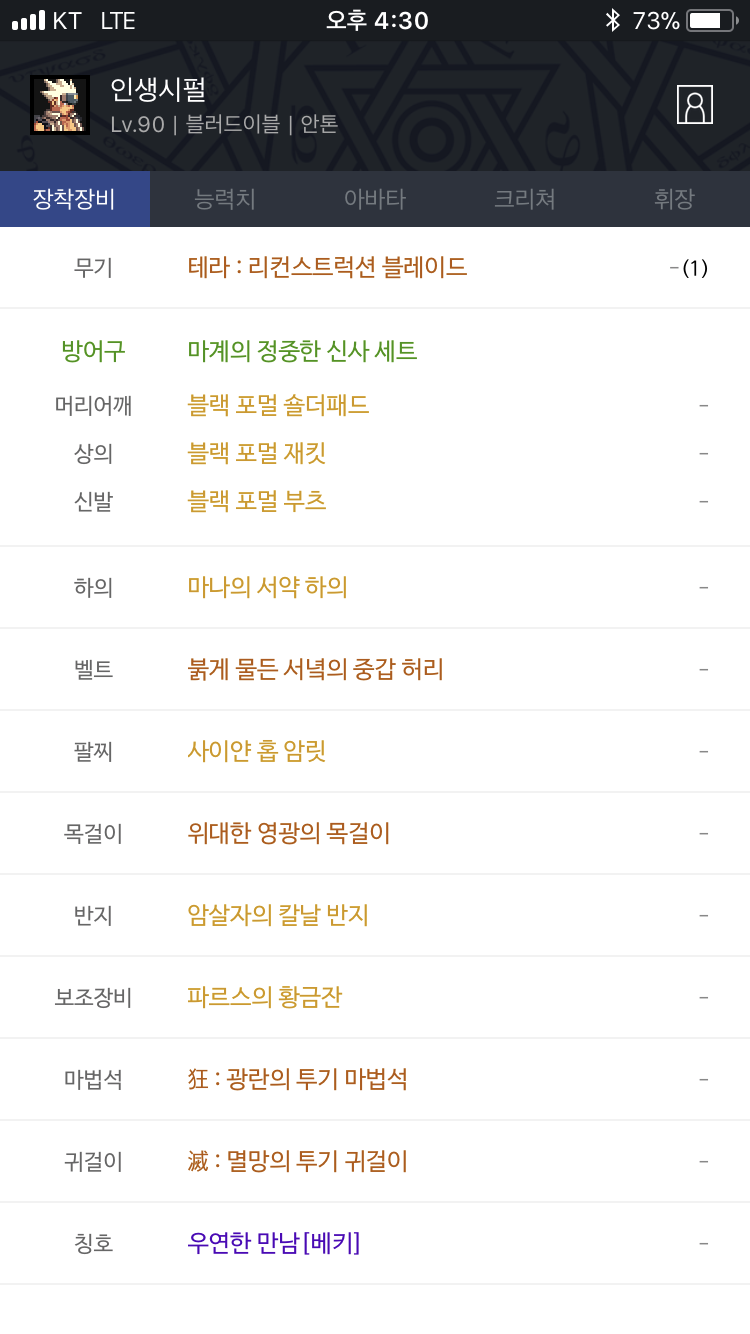Switch to the 능력치 tab
This screenshot has height=1334, width=750.
point(225,199)
